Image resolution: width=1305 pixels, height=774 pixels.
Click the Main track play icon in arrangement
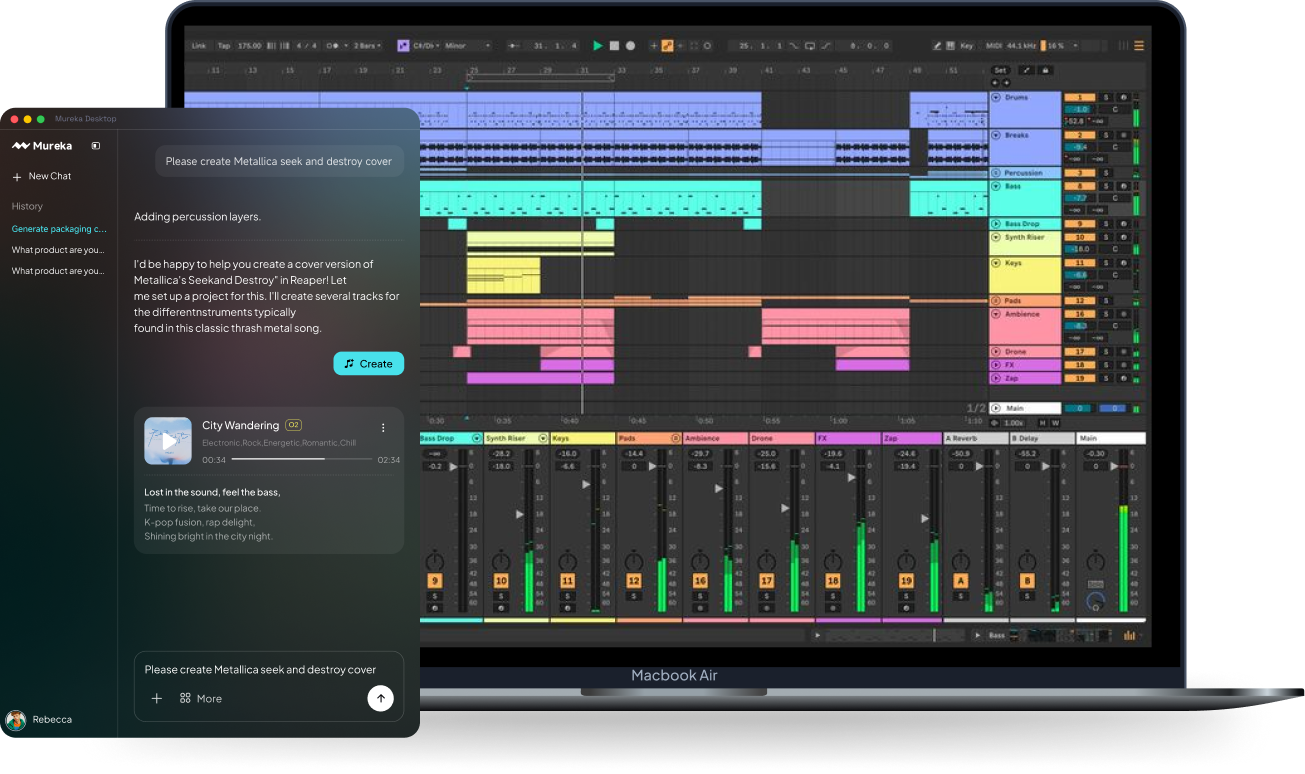[x=996, y=408]
